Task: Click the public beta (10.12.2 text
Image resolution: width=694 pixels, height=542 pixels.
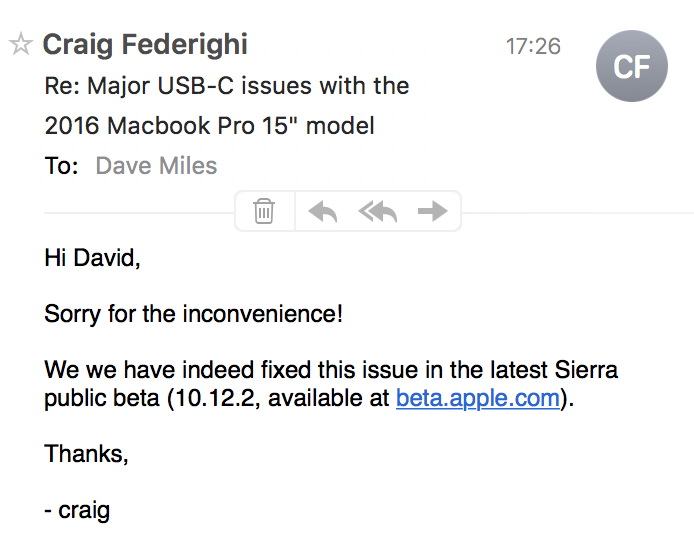Action: coord(152,398)
